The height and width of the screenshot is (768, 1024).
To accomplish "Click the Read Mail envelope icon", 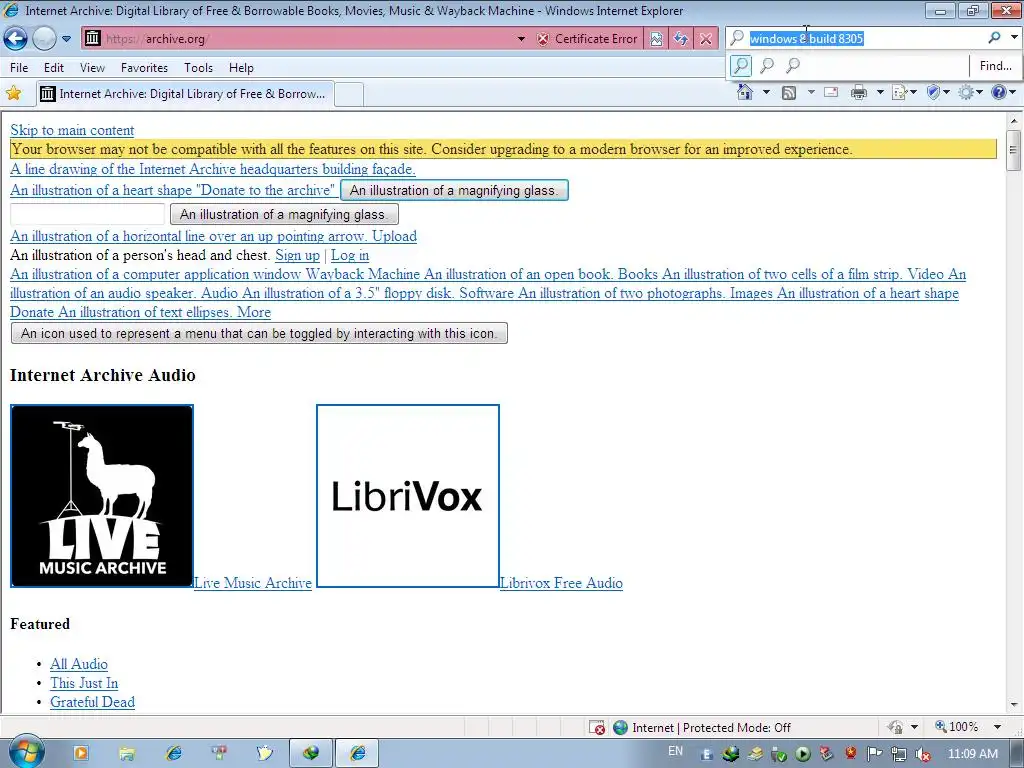I will [x=831, y=92].
